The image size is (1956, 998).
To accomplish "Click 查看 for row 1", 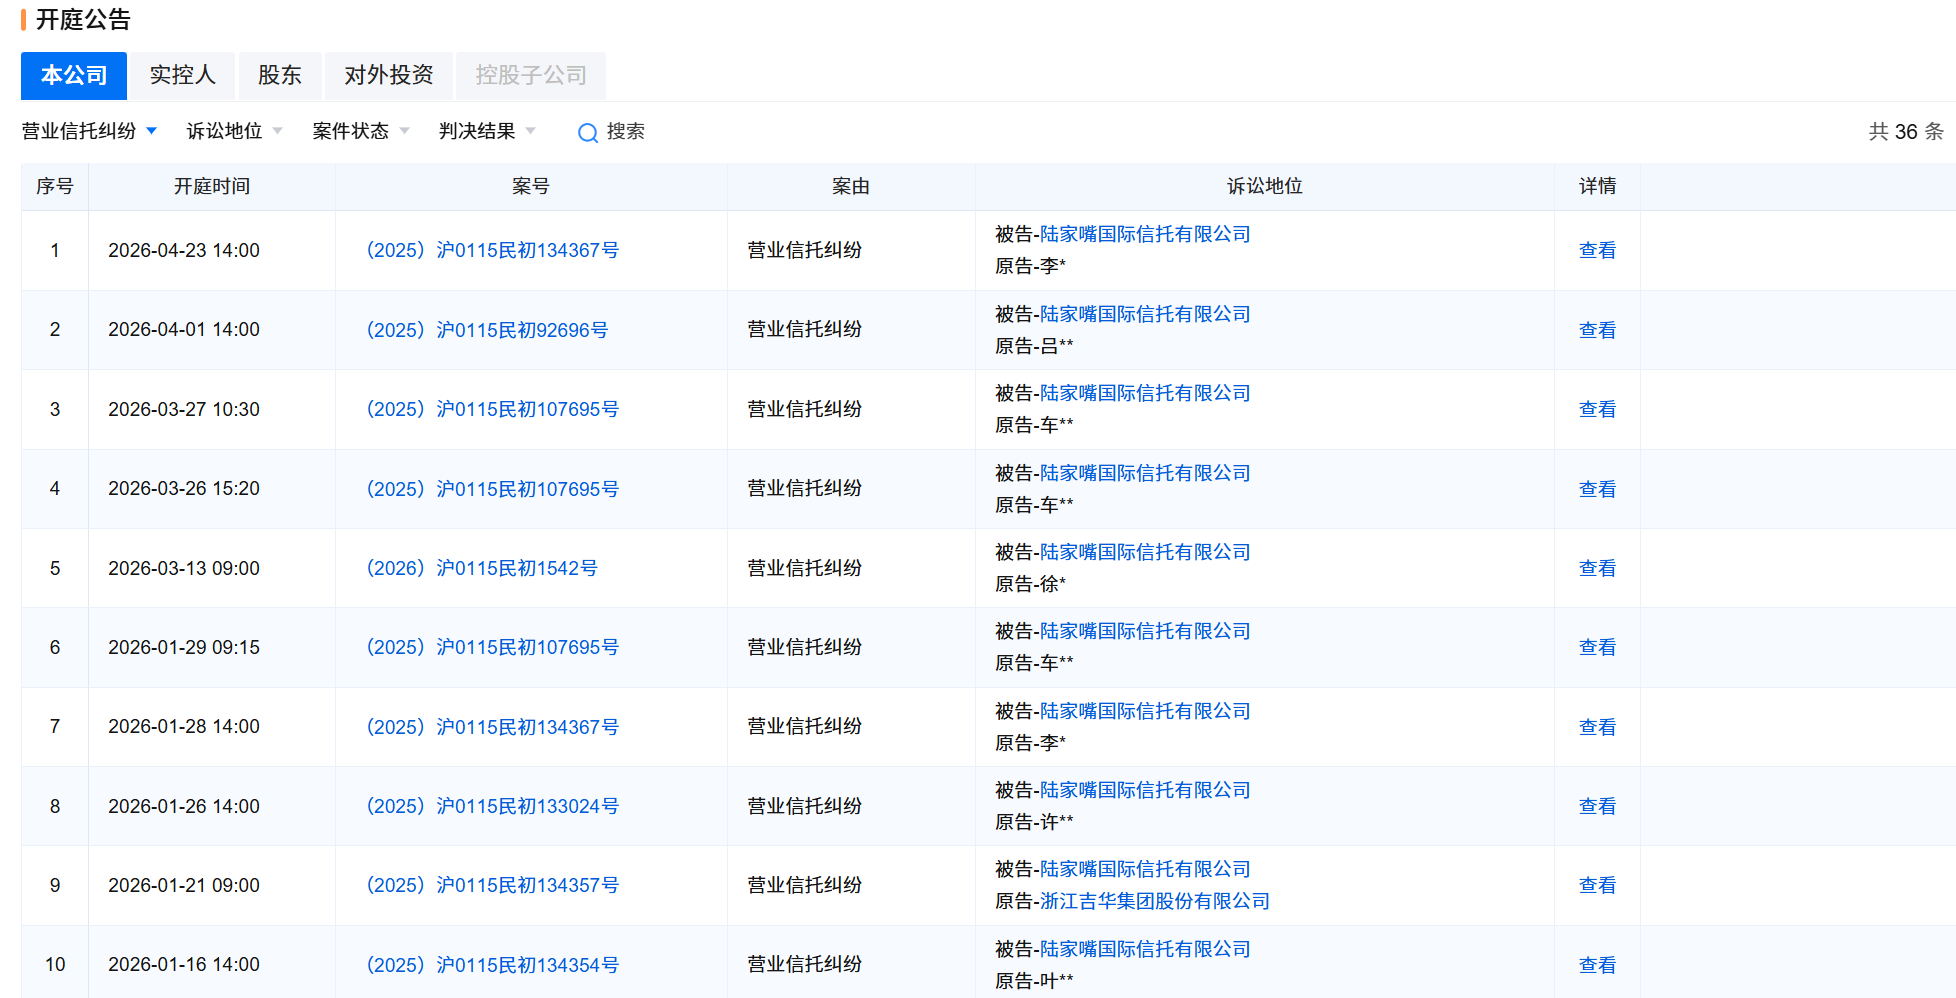I will [1597, 250].
